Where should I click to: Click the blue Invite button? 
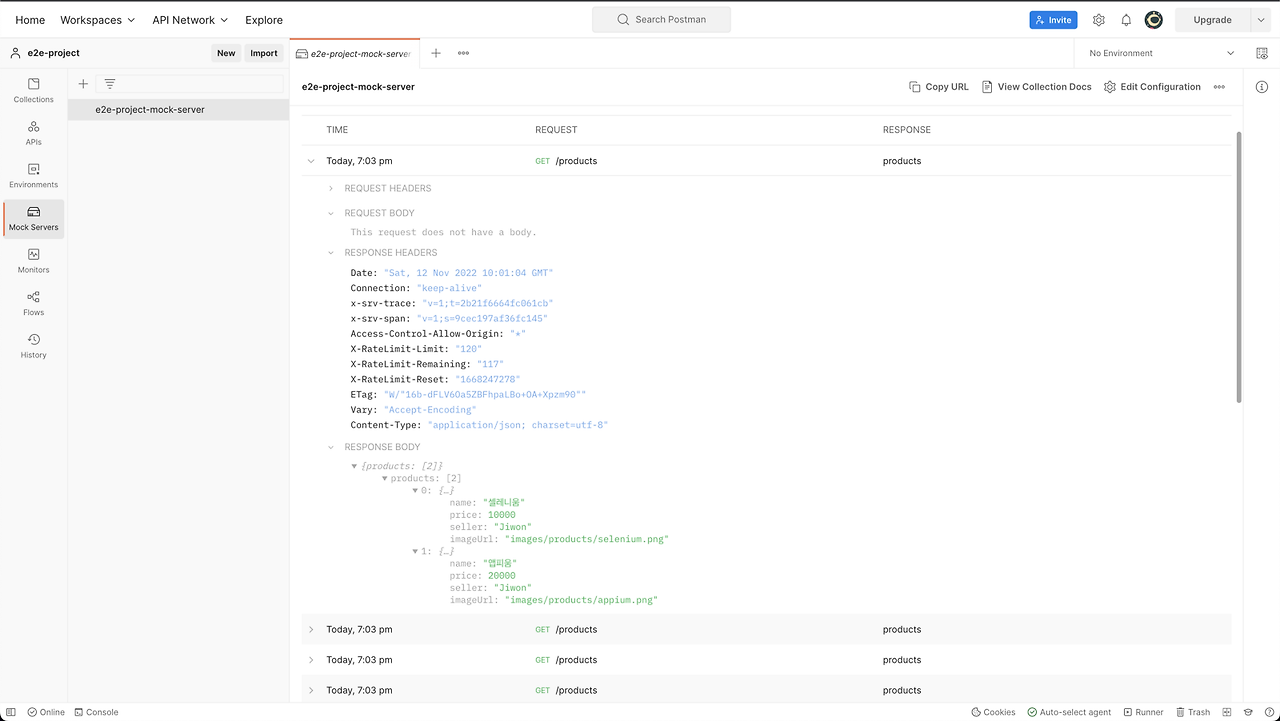1054,20
